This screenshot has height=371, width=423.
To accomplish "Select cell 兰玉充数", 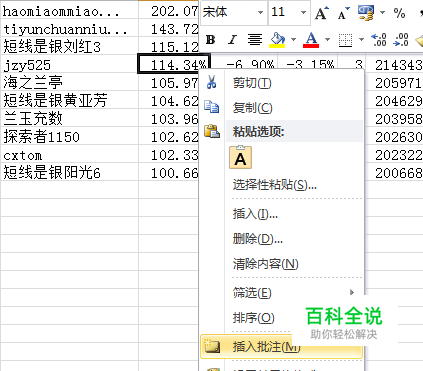I will click(69, 119).
